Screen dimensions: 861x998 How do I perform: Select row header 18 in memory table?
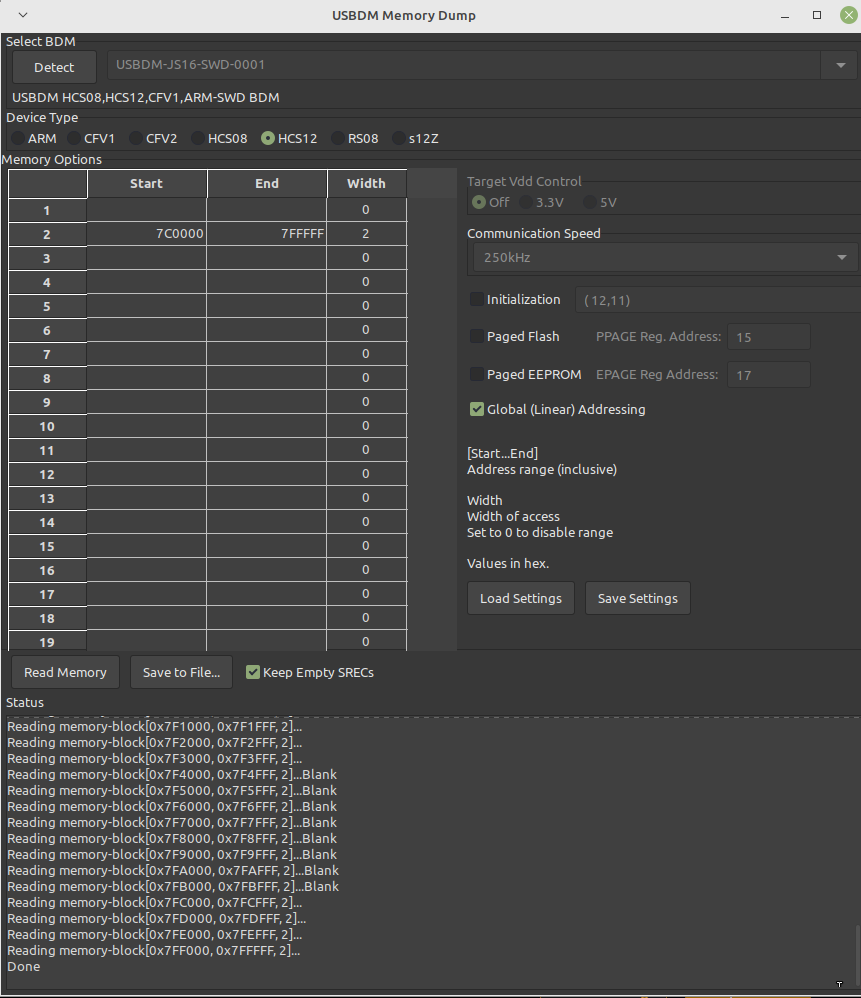coord(47,618)
